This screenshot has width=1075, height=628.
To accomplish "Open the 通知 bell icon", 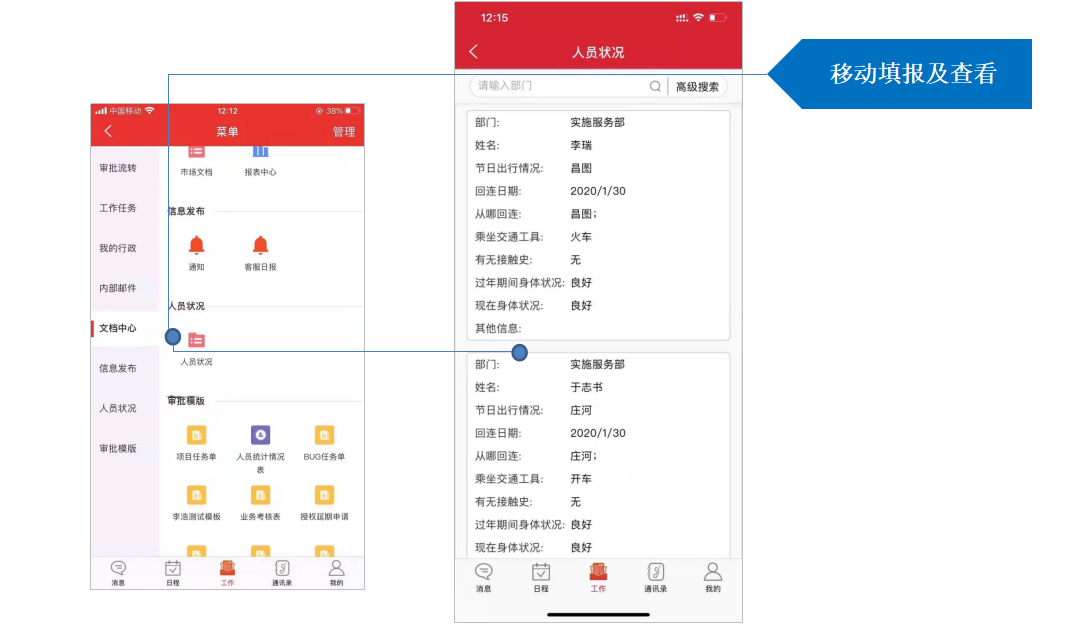I will coord(196,246).
